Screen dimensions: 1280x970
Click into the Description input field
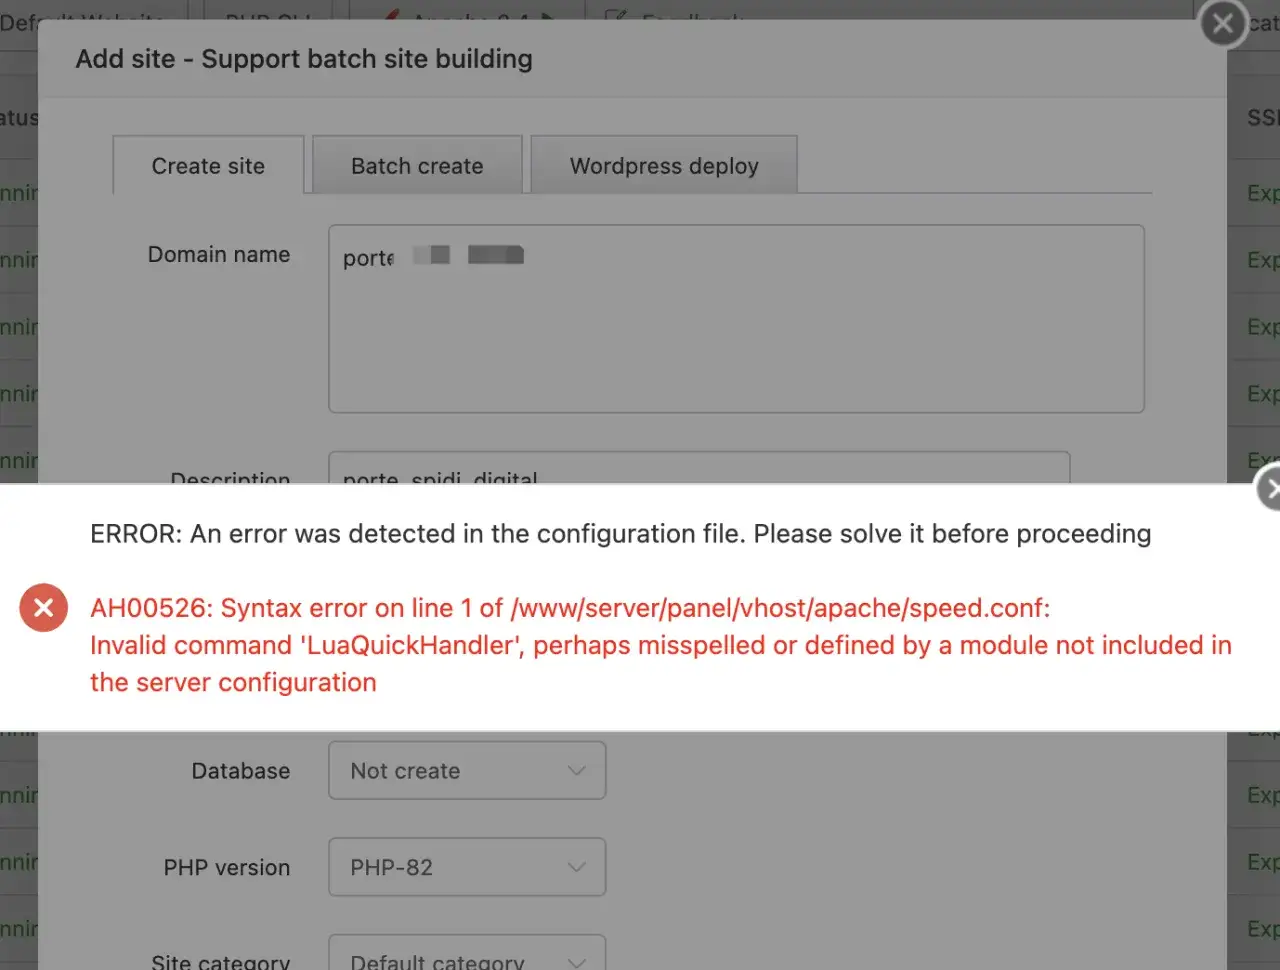(x=699, y=468)
